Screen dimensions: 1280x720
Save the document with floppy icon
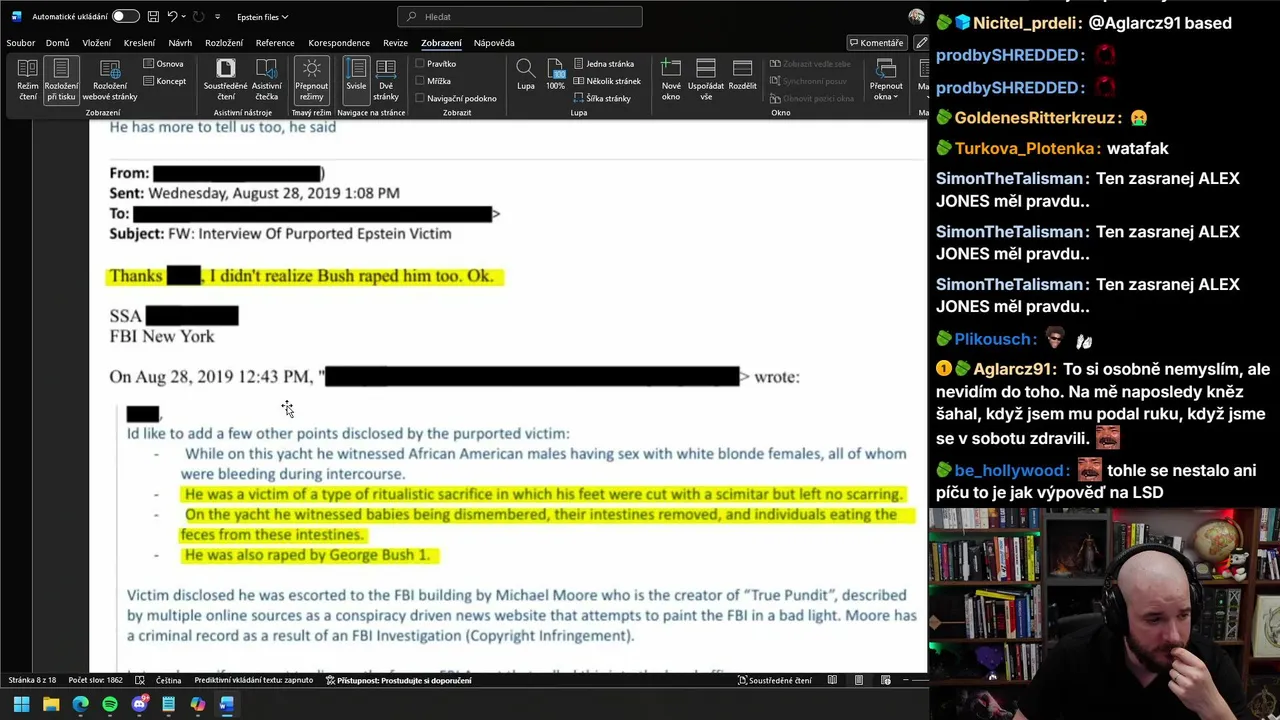click(153, 17)
